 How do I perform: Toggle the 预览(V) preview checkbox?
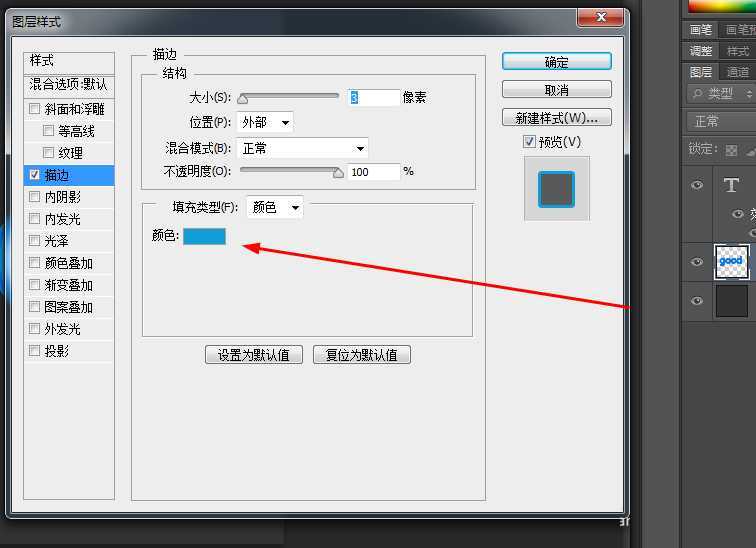(x=529, y=142)
